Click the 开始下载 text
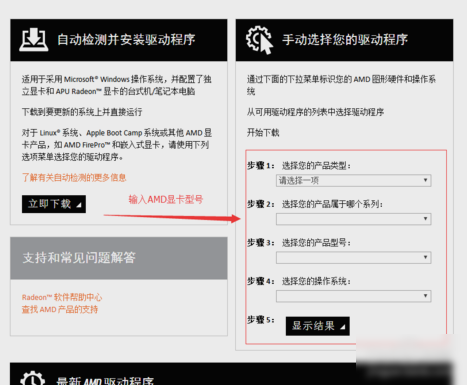Screen dimensions: 467x385 tap(263, 133)
